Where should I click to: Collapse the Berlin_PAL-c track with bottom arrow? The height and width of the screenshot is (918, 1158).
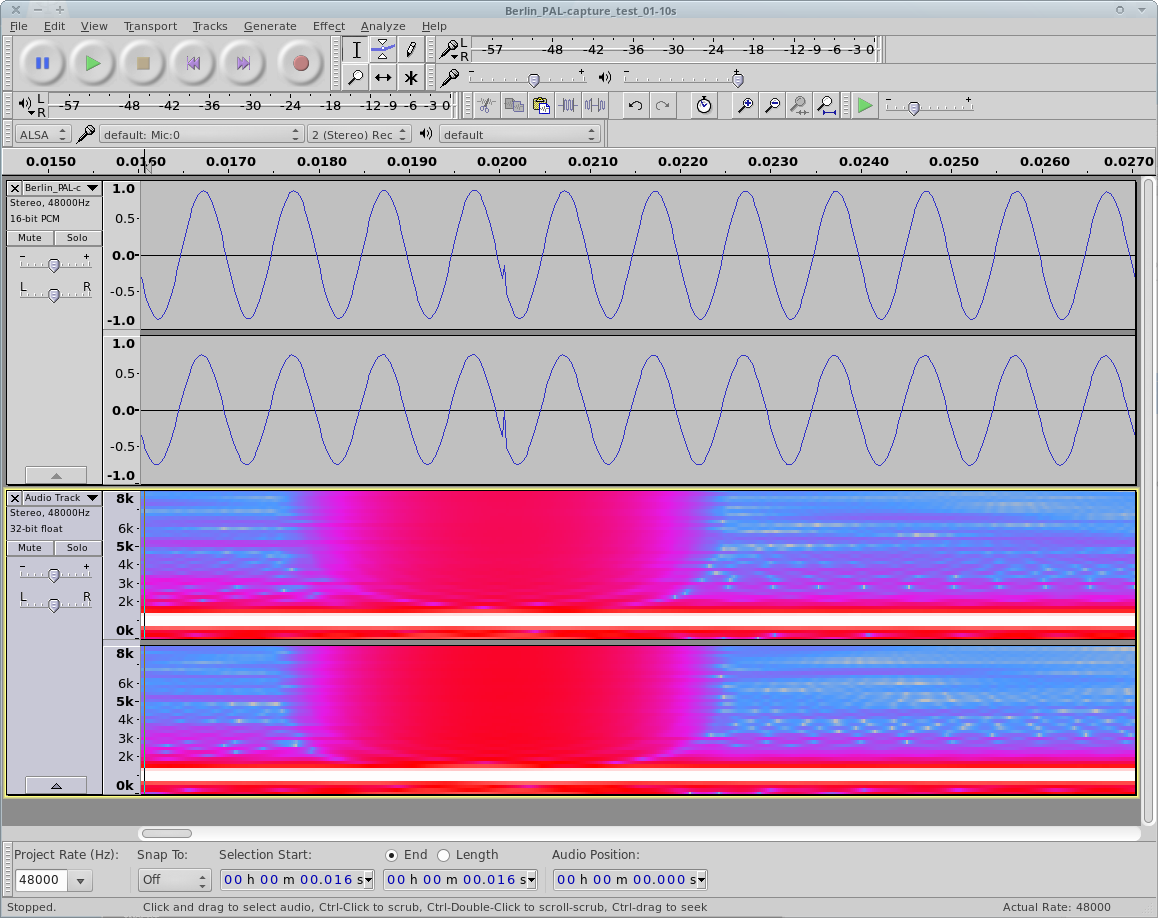[x=56, y=476]
